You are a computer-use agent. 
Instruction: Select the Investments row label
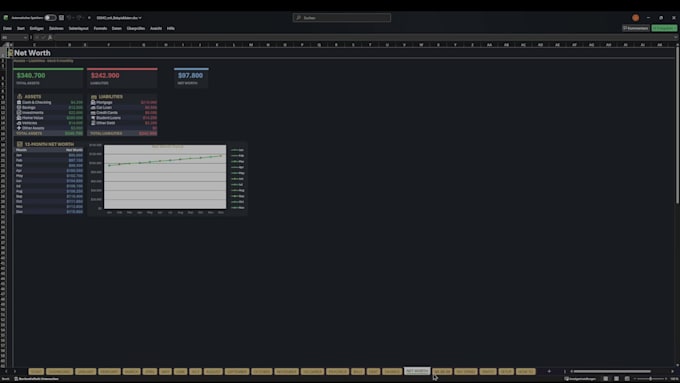33,112
